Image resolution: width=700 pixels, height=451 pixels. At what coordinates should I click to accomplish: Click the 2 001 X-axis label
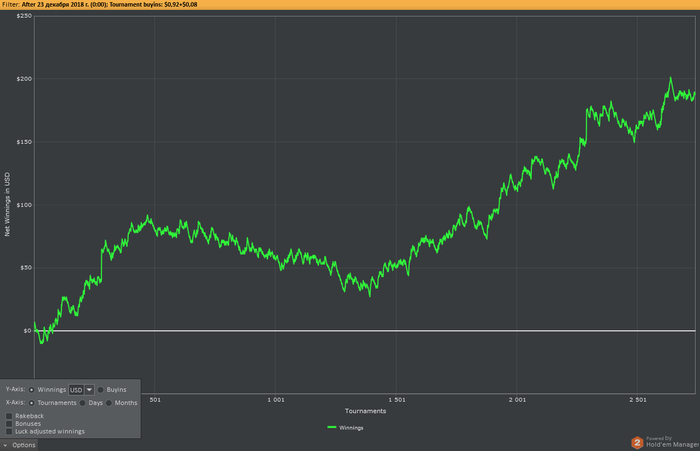pyautogui.click(x=517, y=400)
